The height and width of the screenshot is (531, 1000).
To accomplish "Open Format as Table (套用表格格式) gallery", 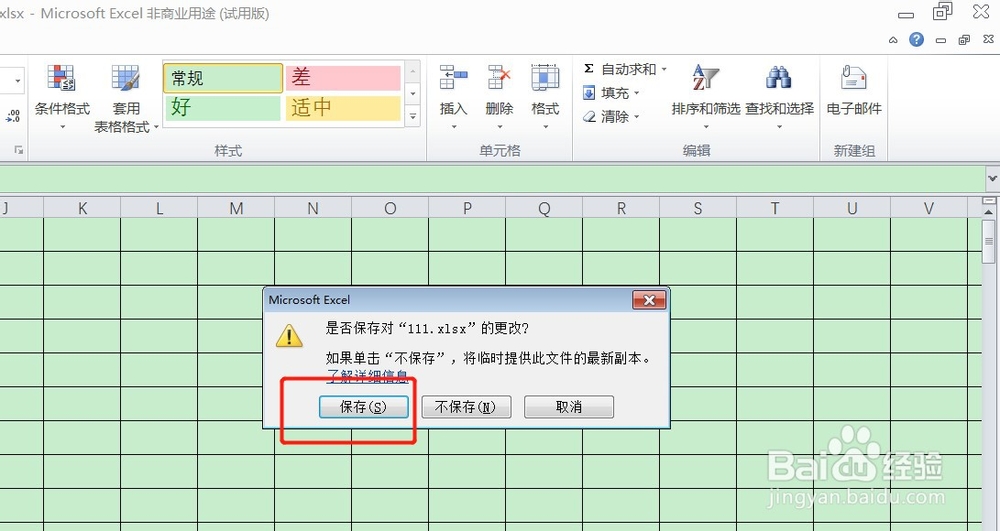I will click(x=126, y=98).
